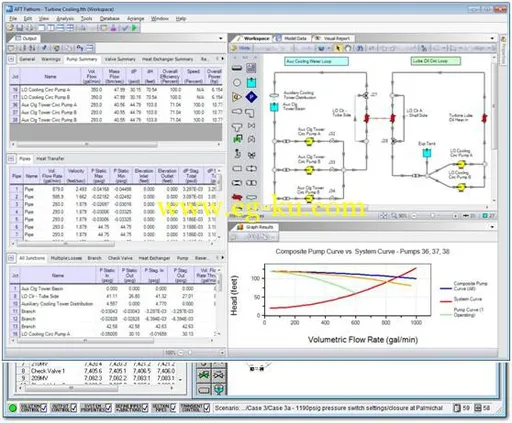Select the Reservoir junction tool in toolbox
Screen dimensions: 512x423
(251, 83)
